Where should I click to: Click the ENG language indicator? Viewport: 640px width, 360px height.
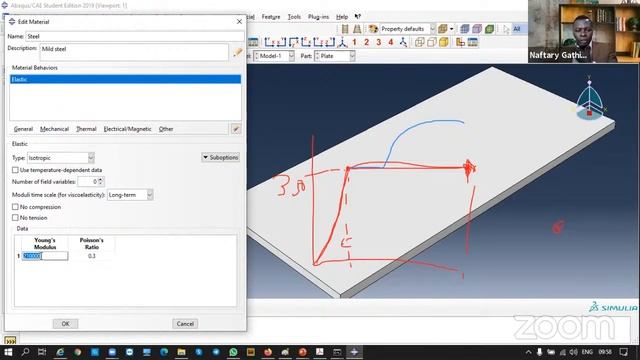click(x=587, y=352)
